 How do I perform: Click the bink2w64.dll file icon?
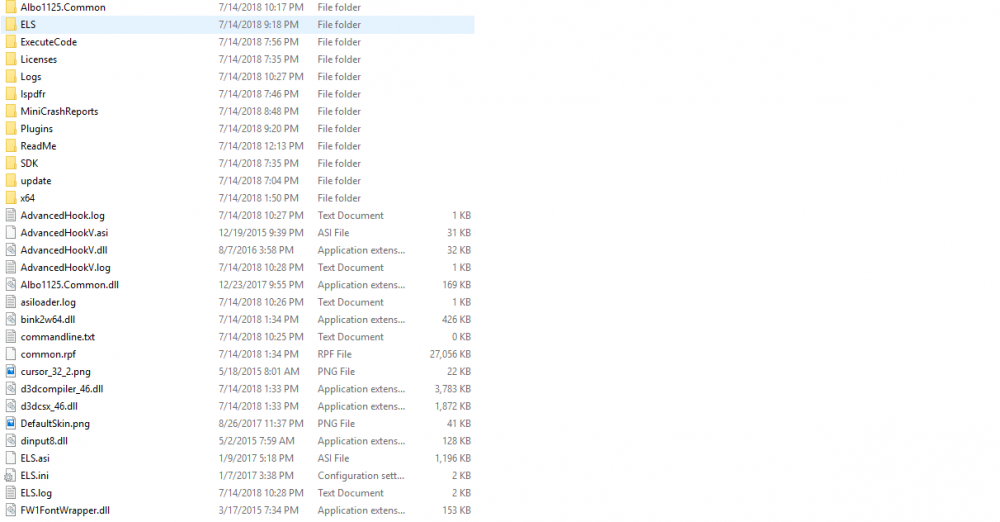click(x=10, y=319)
